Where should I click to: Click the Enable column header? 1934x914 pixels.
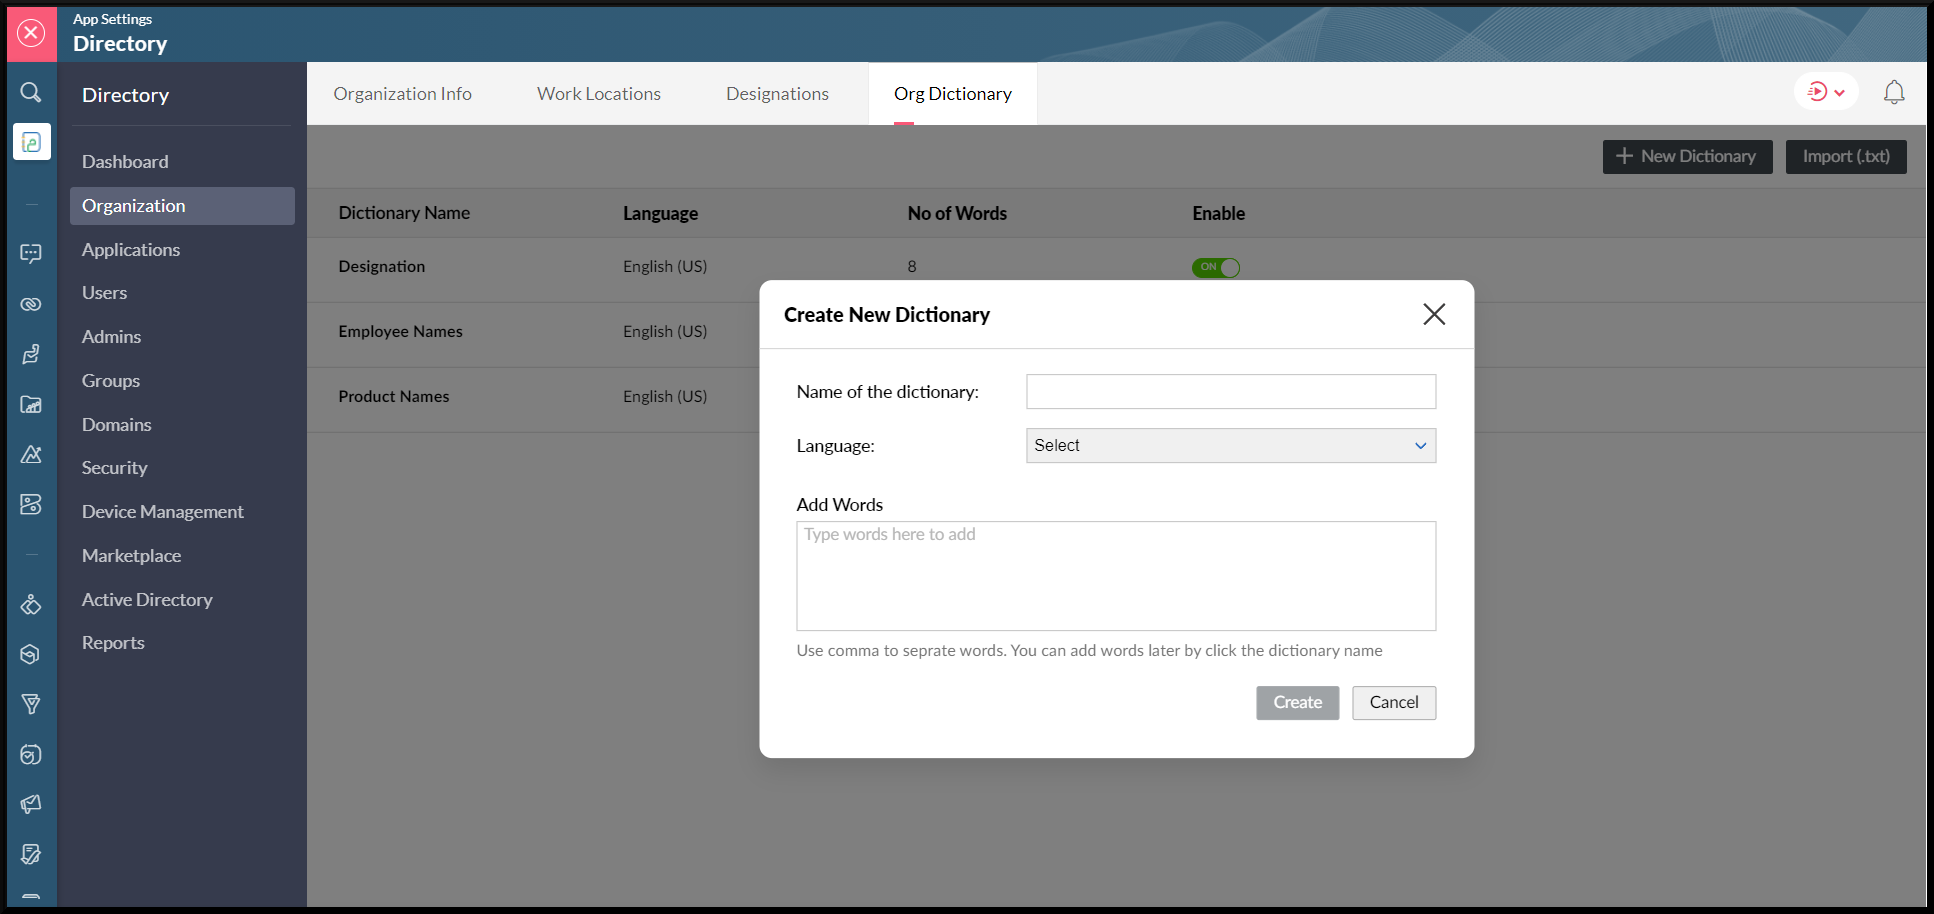(x=1218, y=213)
